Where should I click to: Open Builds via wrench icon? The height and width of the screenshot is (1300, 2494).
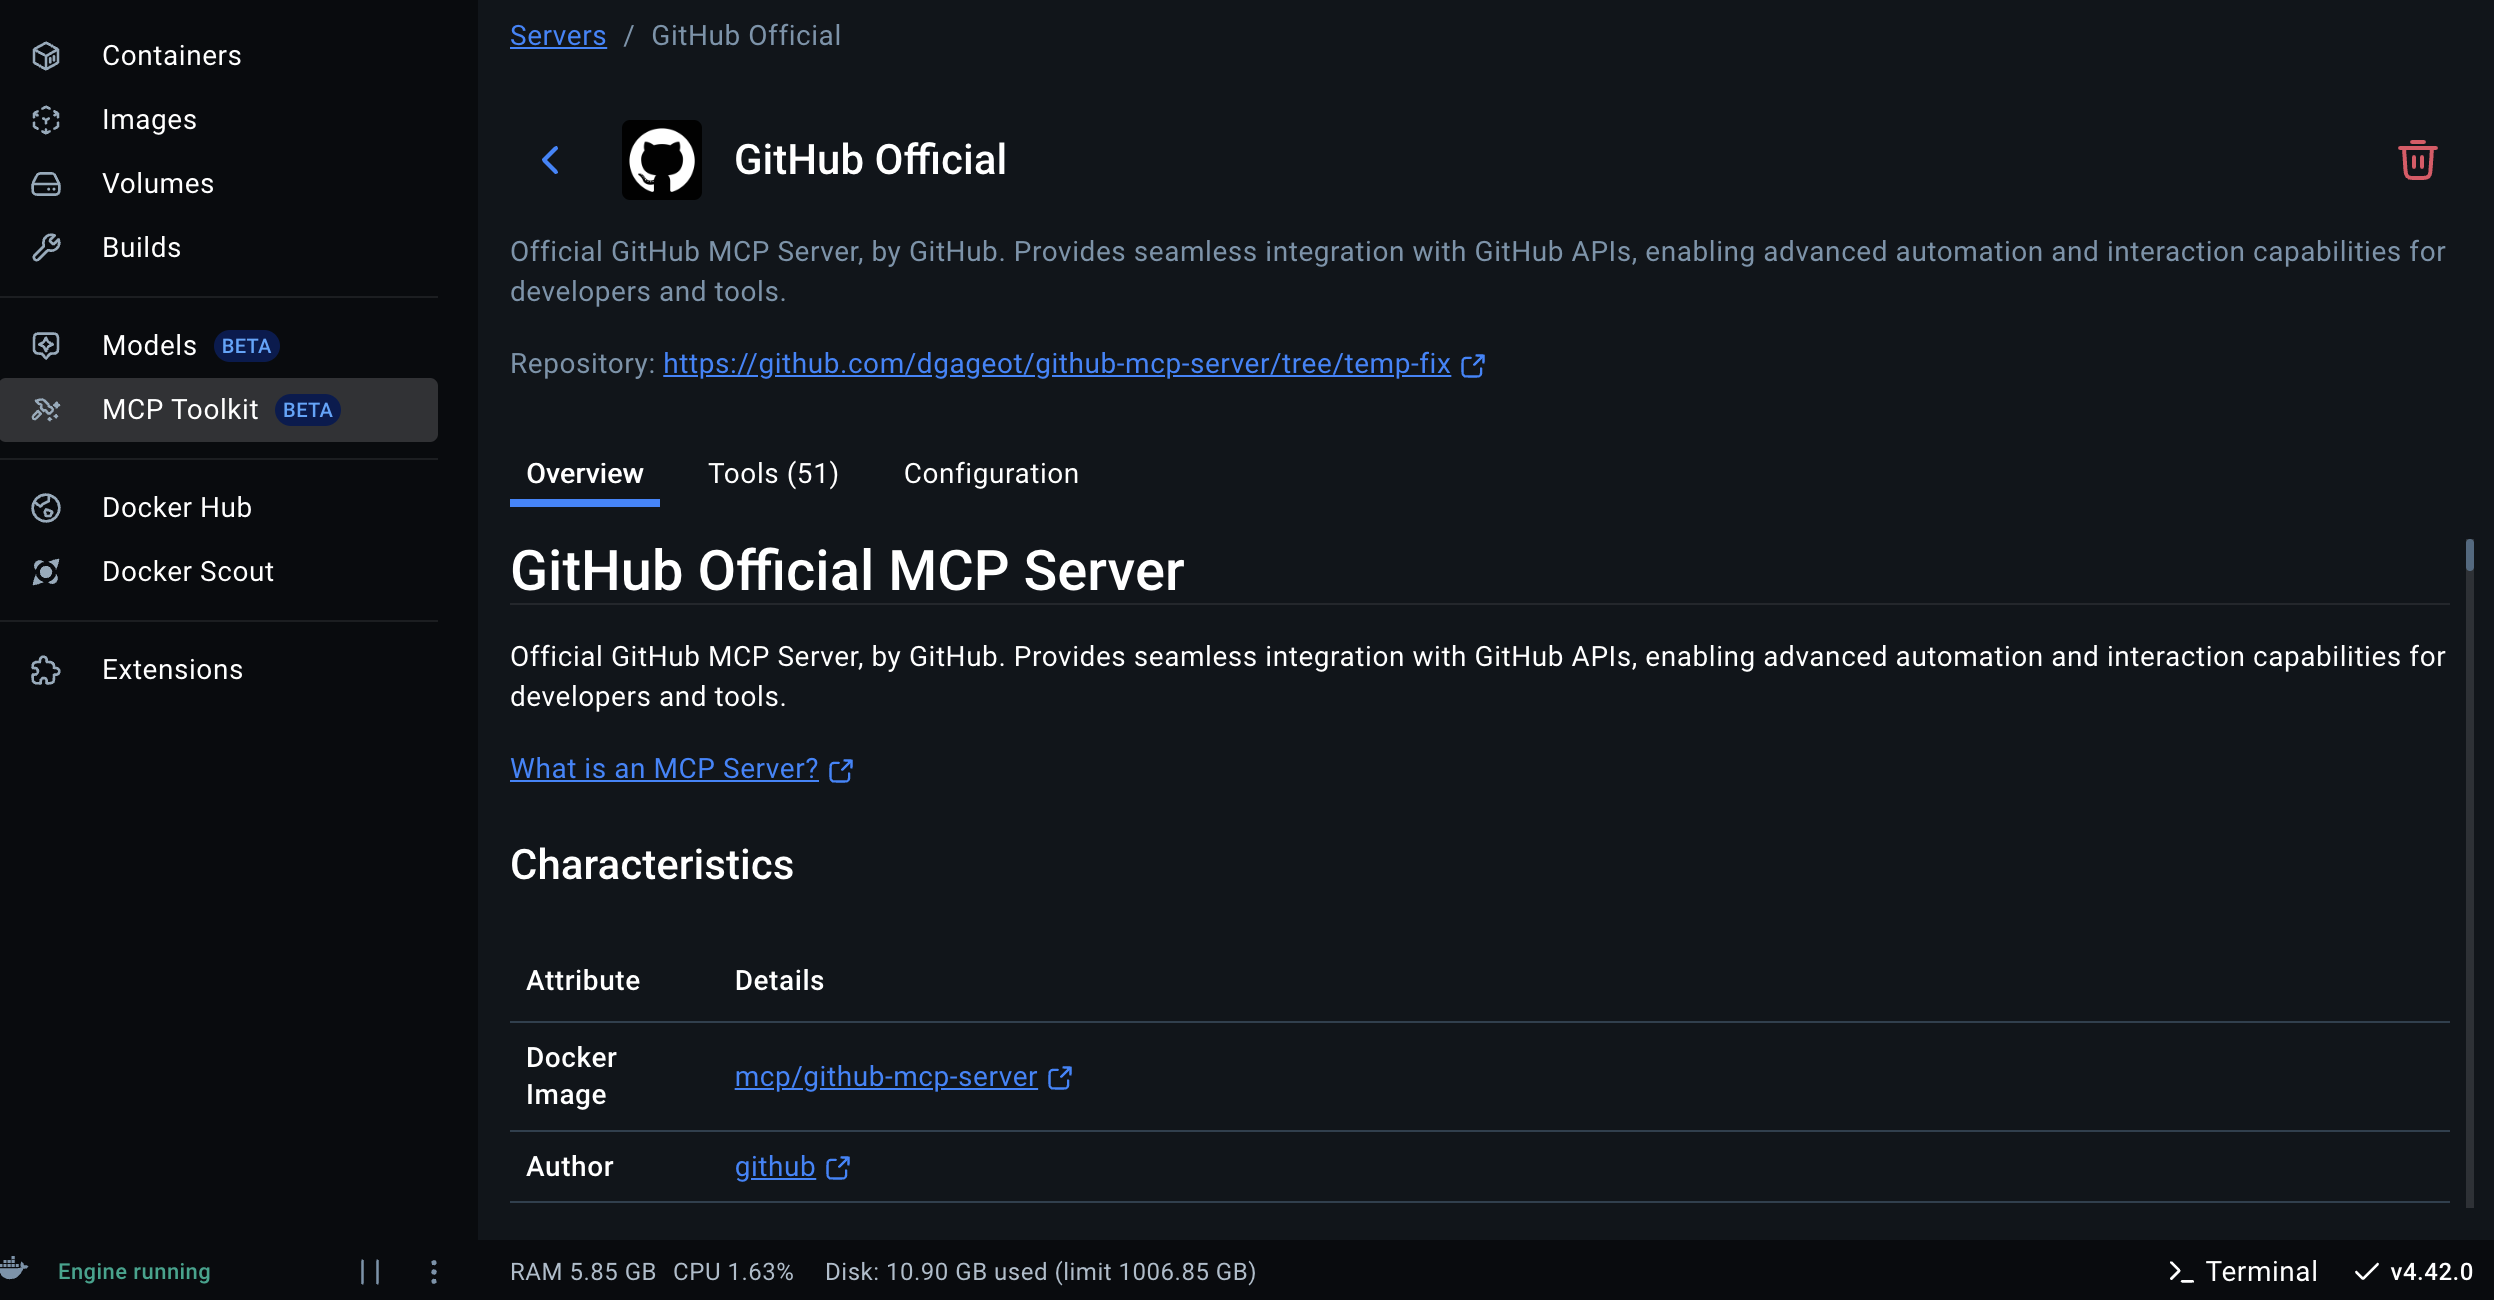pos(46,248)
